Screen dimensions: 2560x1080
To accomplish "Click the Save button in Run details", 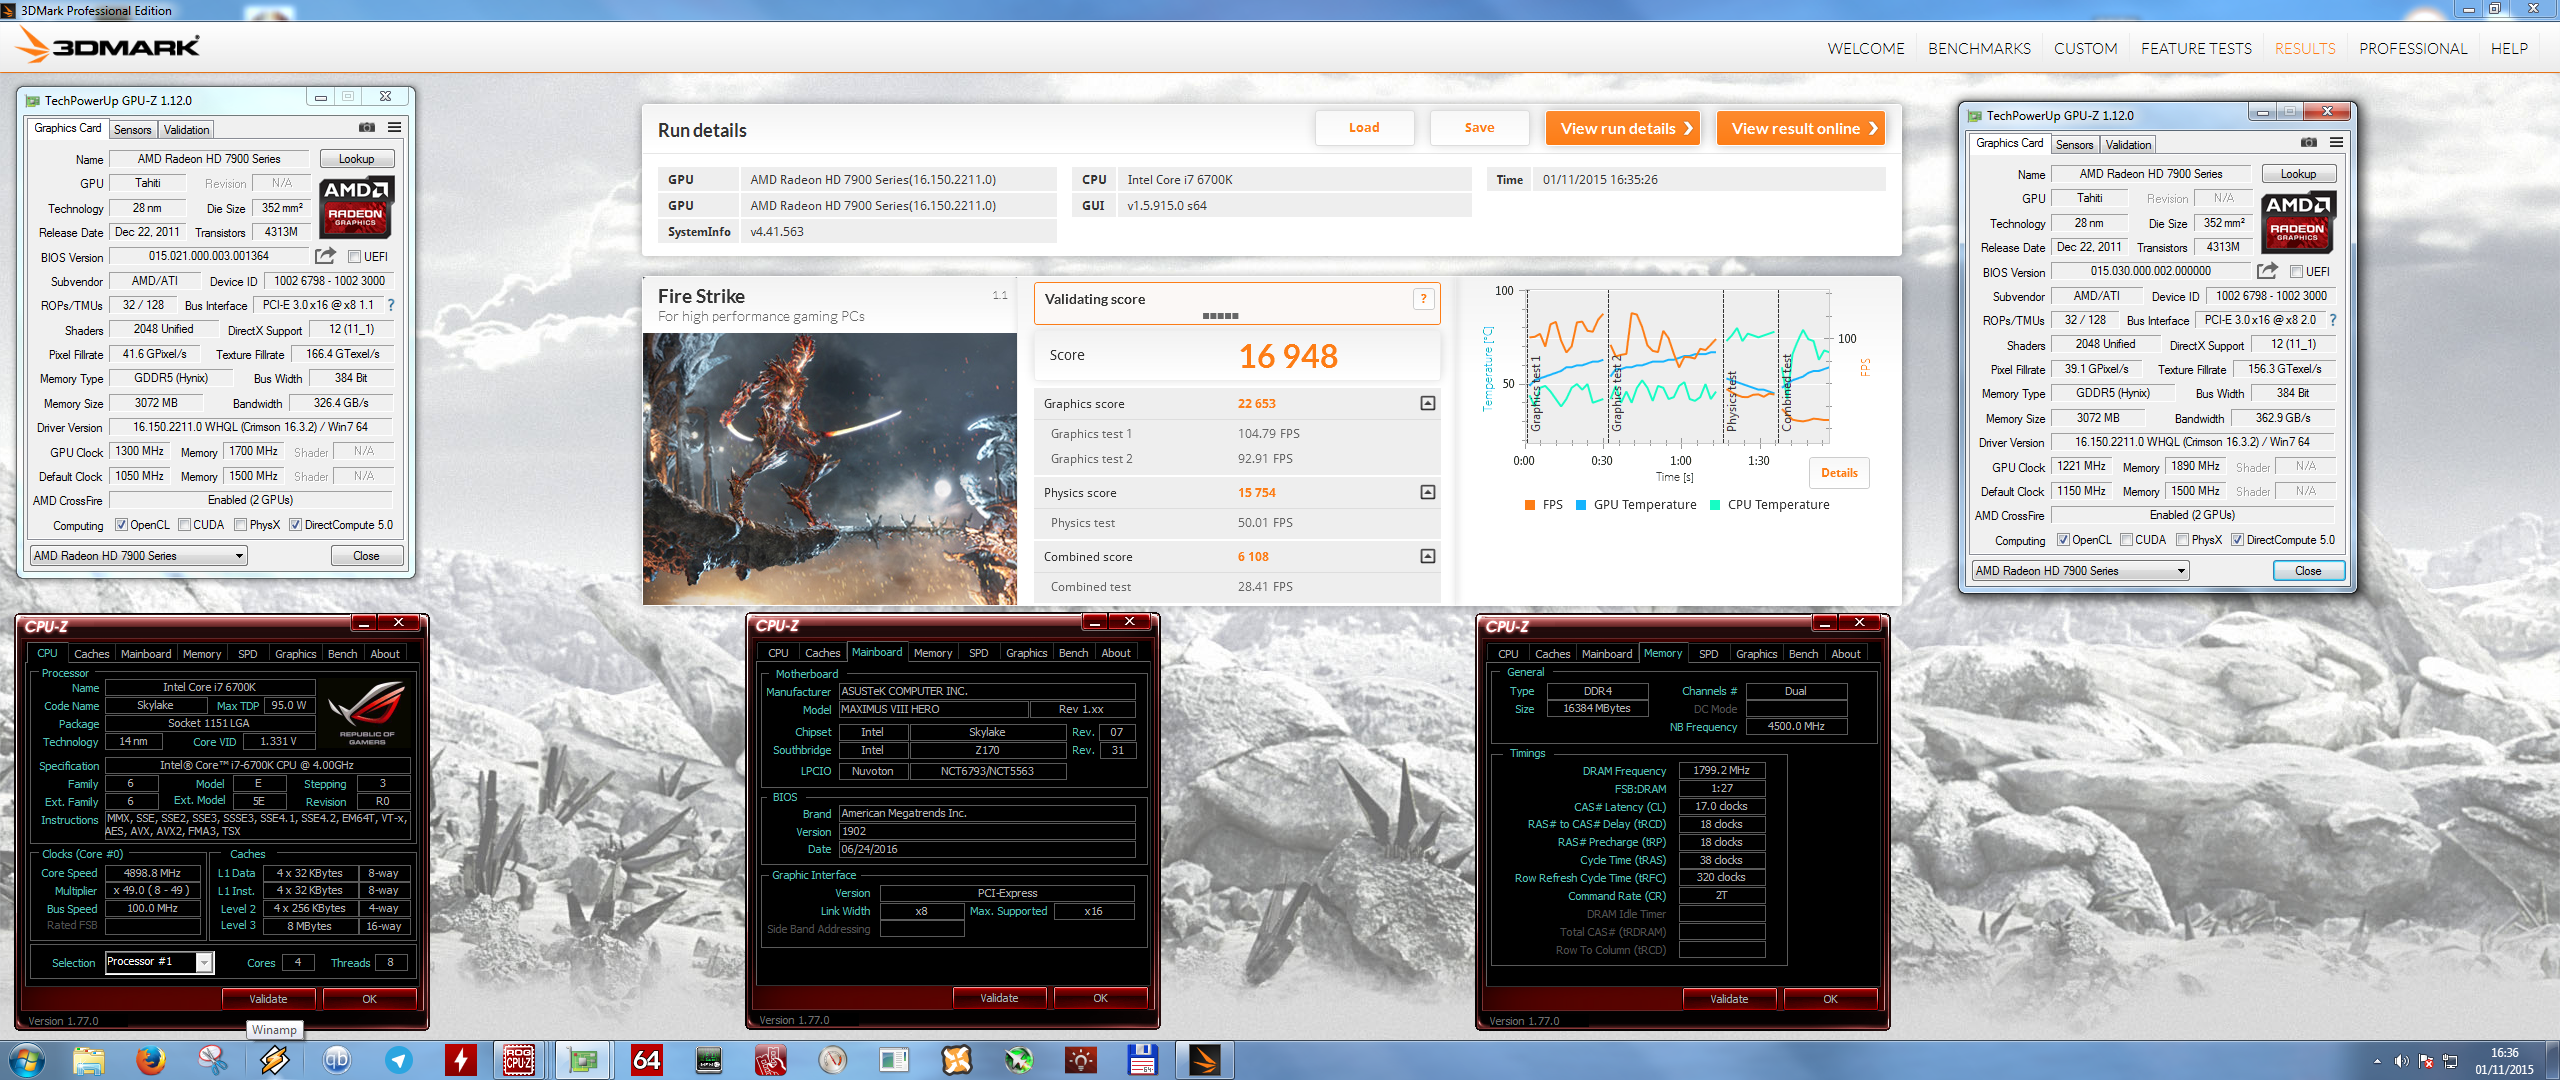I will [1479, 128].
